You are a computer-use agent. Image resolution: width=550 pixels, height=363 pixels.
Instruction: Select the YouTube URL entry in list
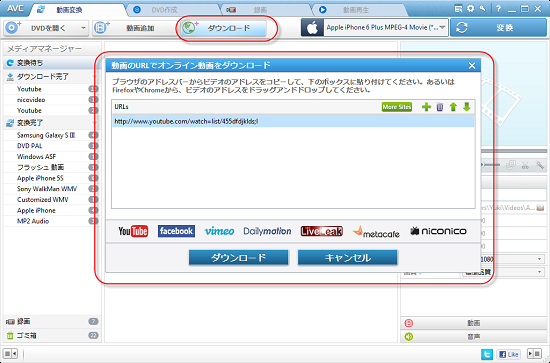(x=293, y=121)
